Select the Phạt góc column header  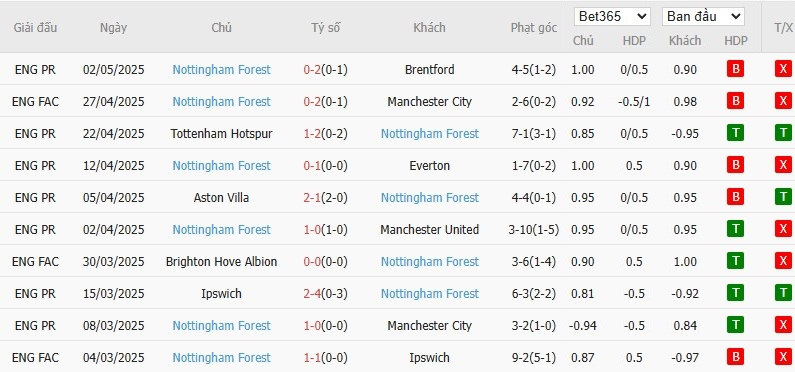point(533,28)
